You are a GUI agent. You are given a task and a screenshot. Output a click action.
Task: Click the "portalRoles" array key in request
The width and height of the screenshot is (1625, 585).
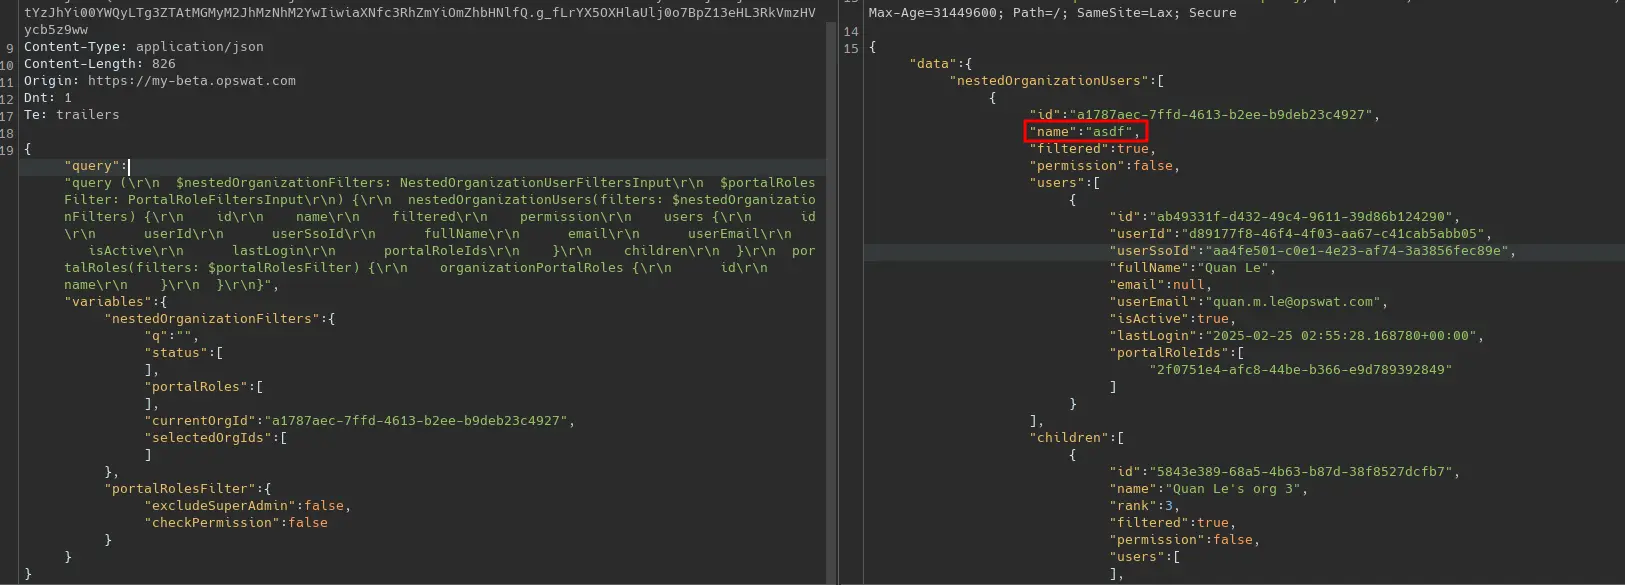196,387
